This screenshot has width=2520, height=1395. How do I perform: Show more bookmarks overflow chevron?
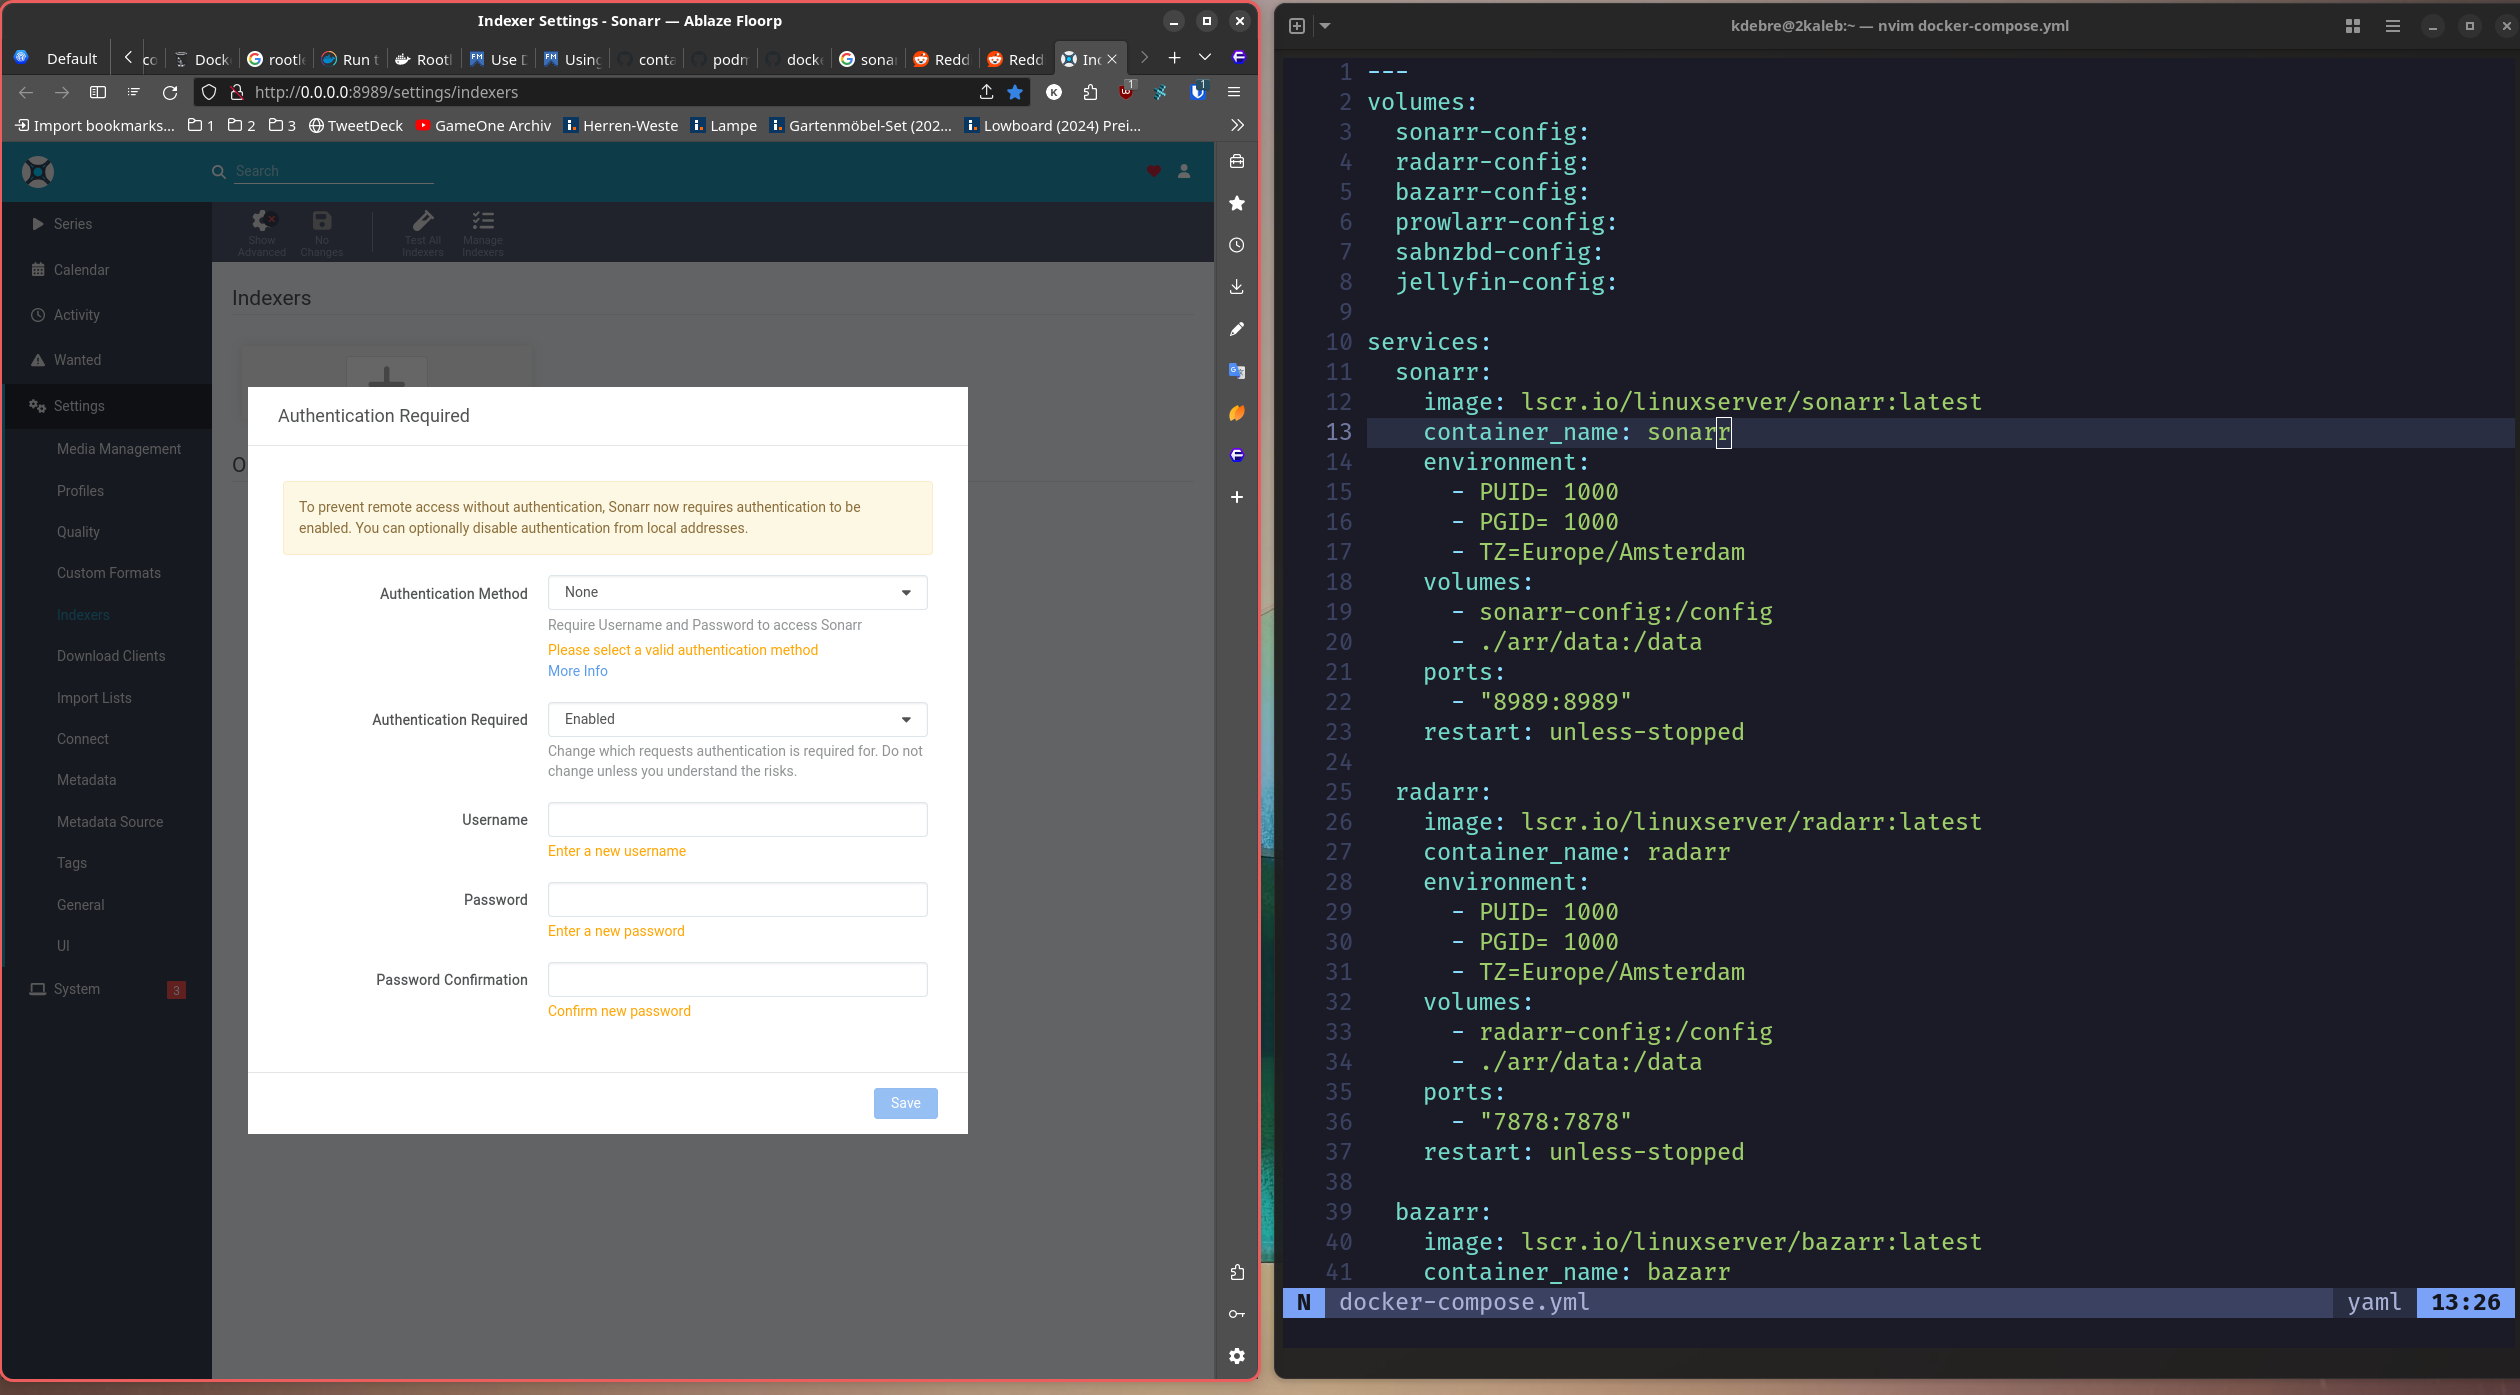coord(1237,125)
